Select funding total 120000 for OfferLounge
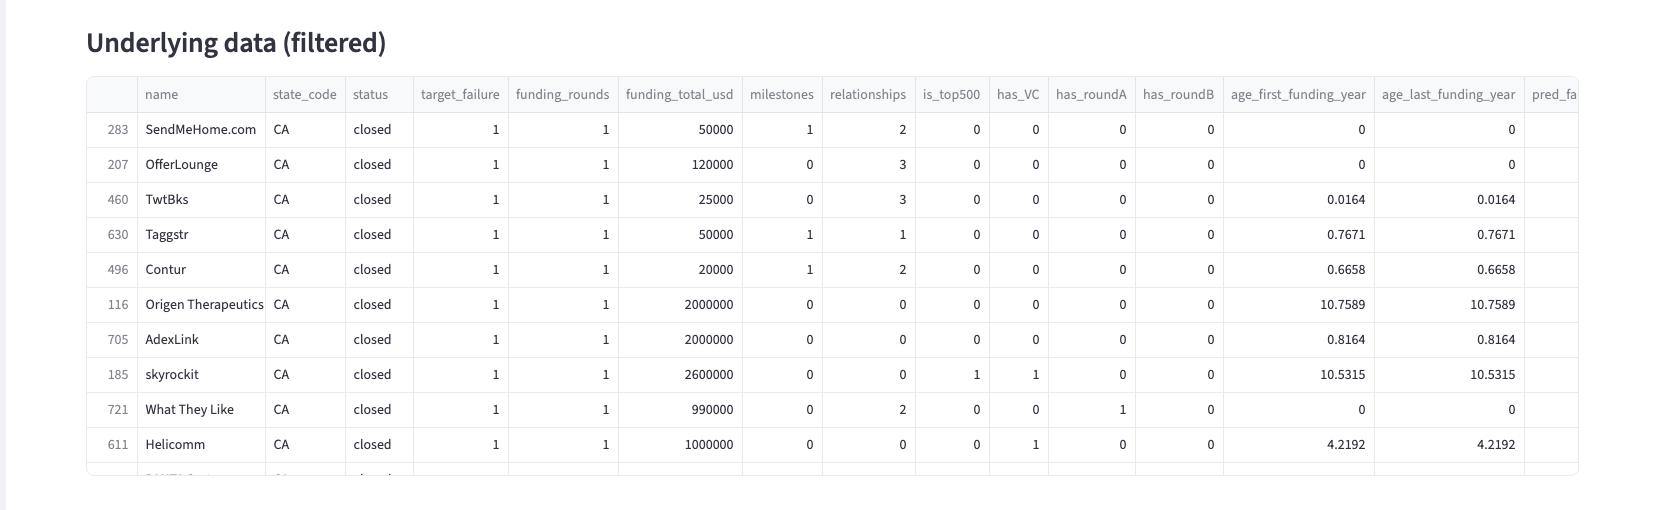Image resolution: width=1661 pixels, height=510 pixels. point(680,165)
